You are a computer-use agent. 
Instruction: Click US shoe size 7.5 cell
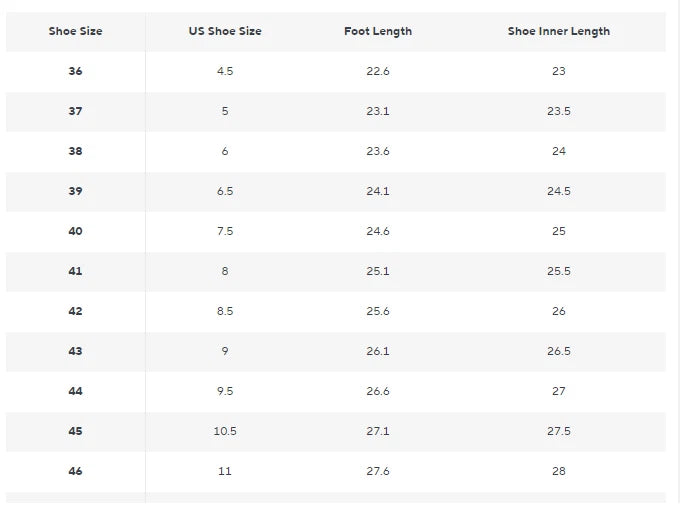click(x=225, y=231)
